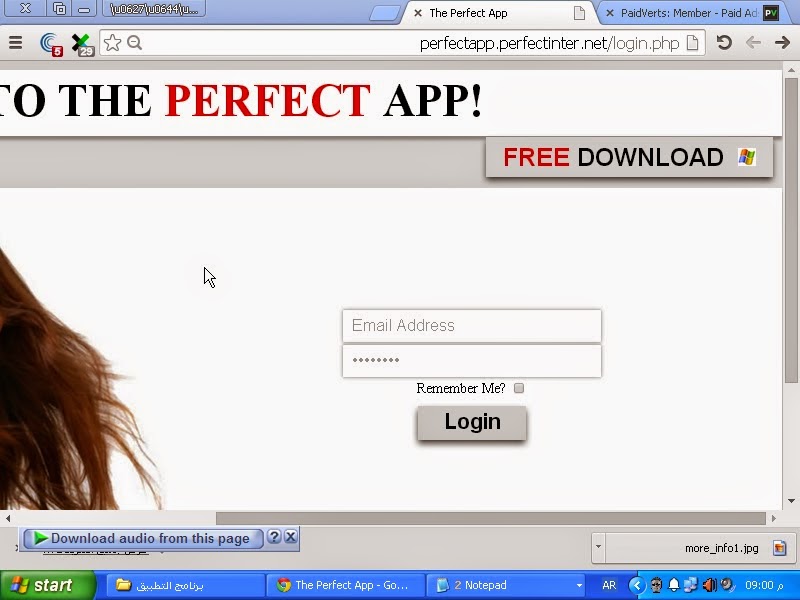Click the vertical scrollbar down arrow
Screen dimensions: 800x600
pyautogui.click(x=791, y=501)
